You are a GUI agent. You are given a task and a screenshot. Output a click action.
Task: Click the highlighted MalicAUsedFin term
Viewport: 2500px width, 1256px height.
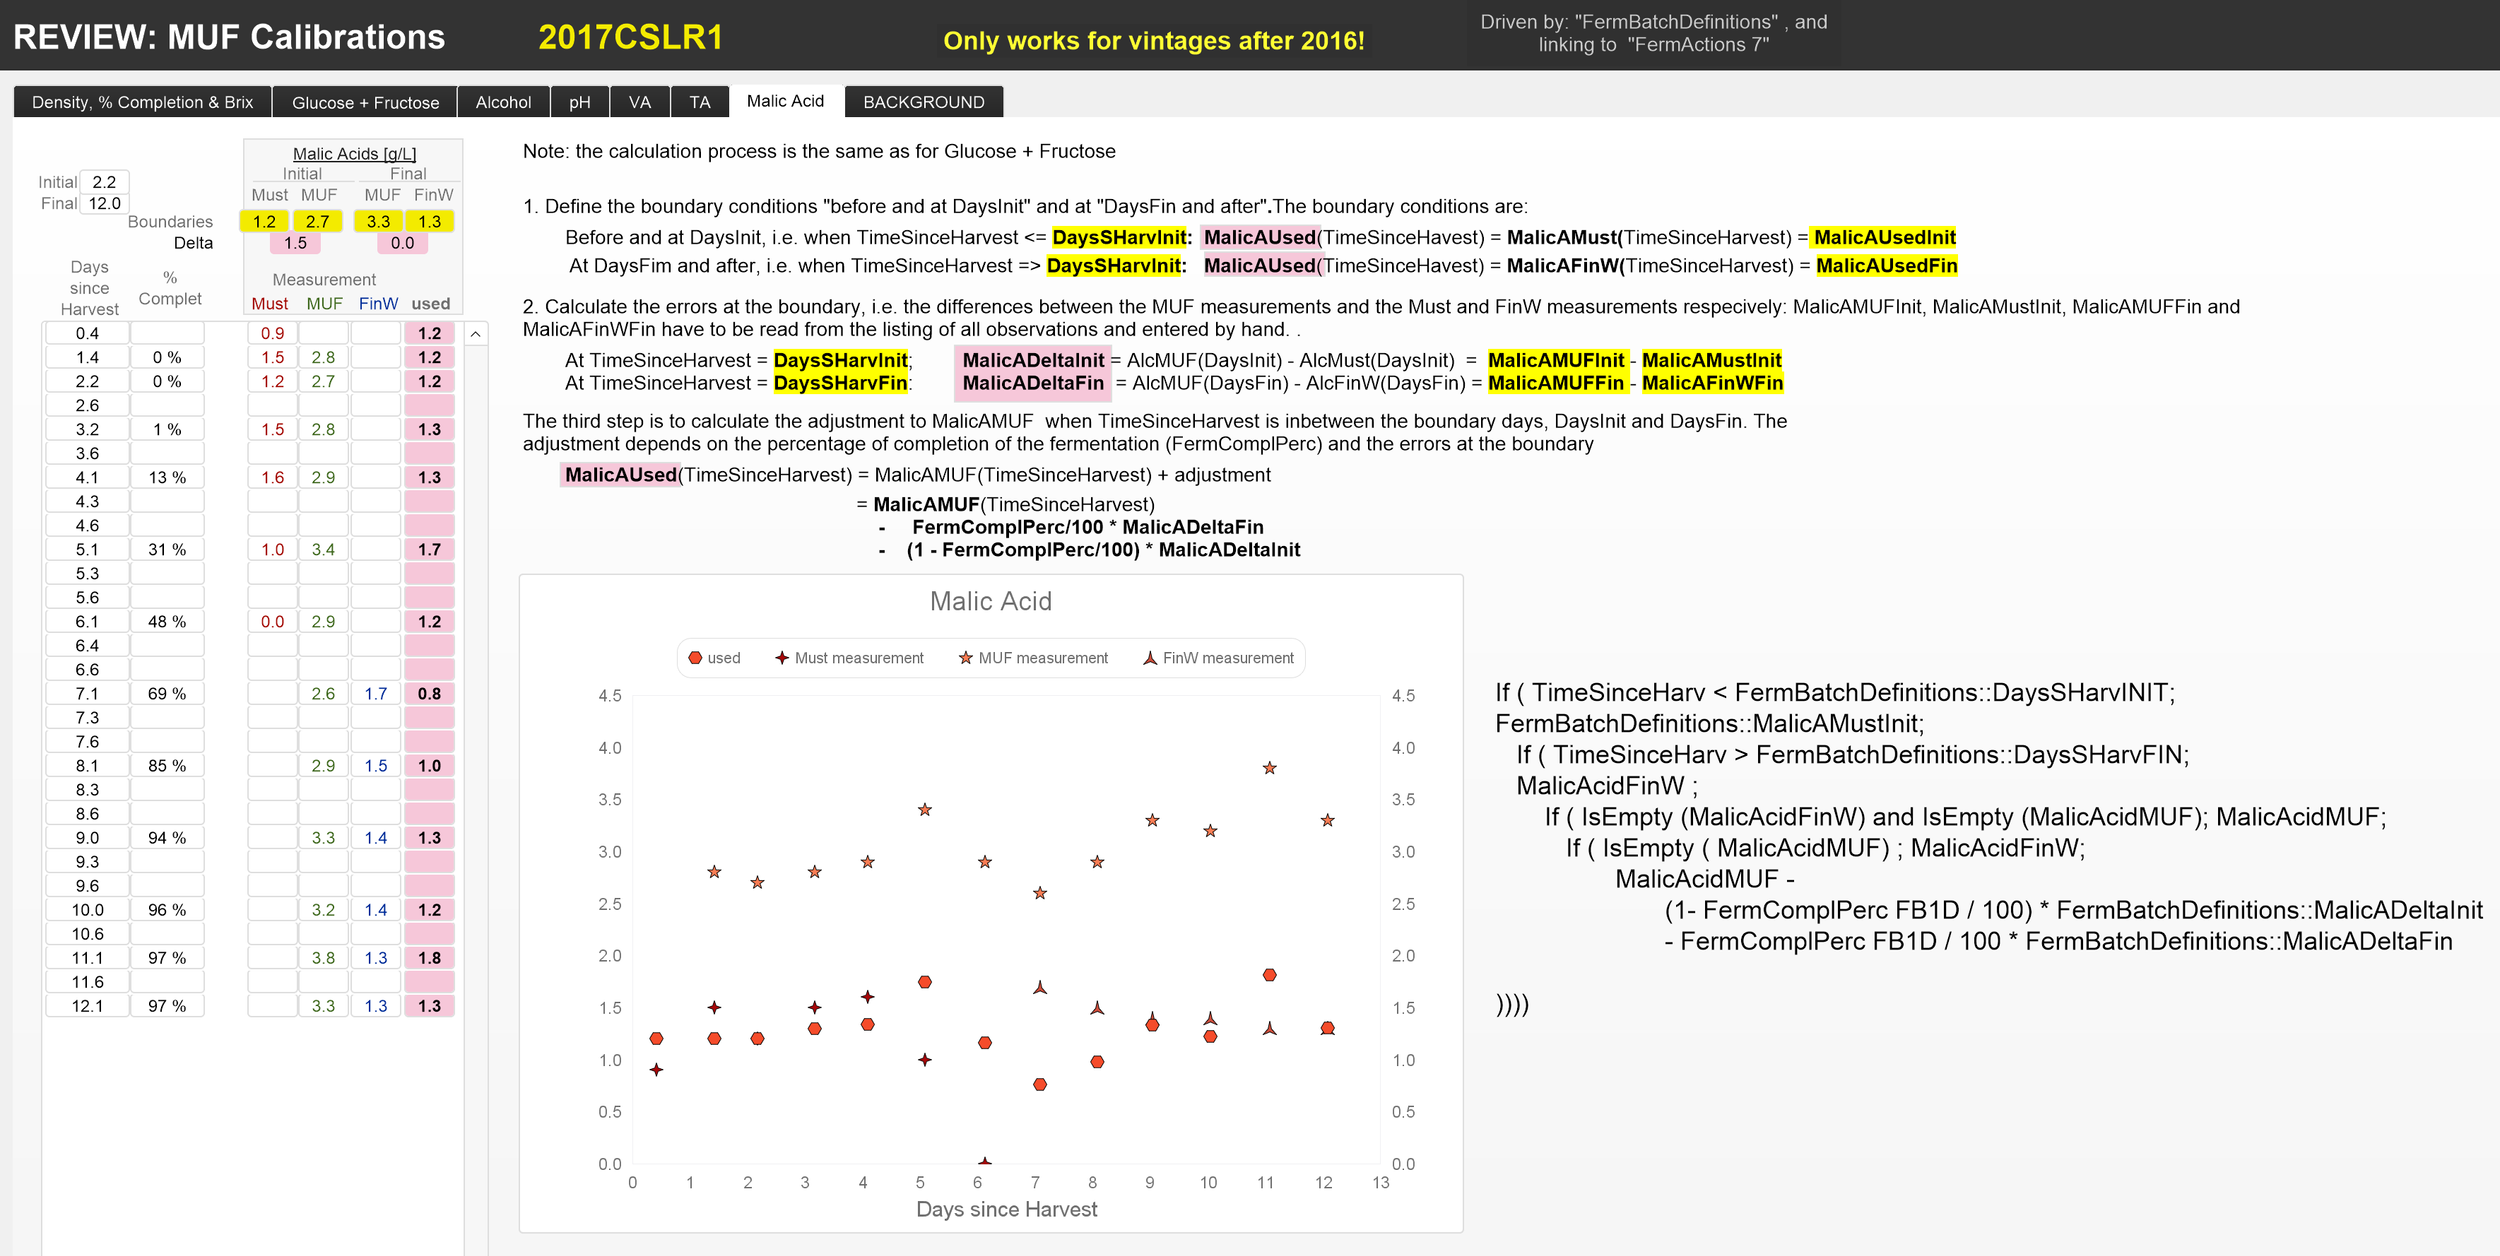pos(1886,266)
